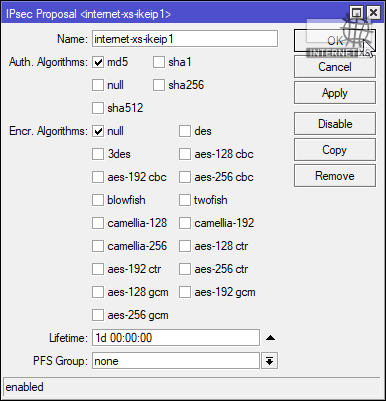Tick camellia-192 encryption
The height and width of the screenshot is (401, 386).
185,223
